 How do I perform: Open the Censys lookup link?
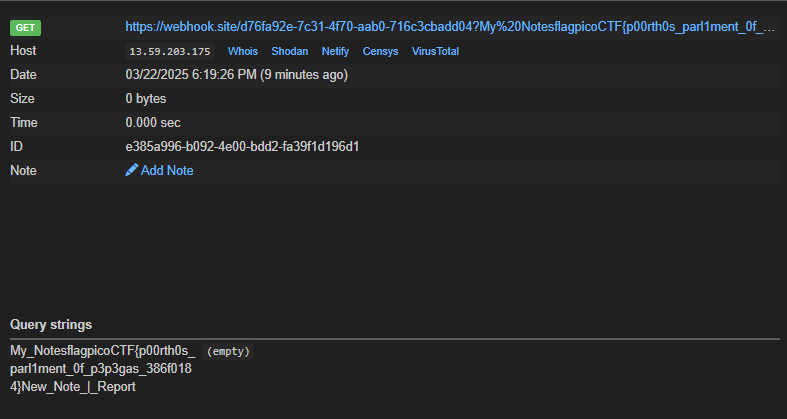[x=380, y=51]
